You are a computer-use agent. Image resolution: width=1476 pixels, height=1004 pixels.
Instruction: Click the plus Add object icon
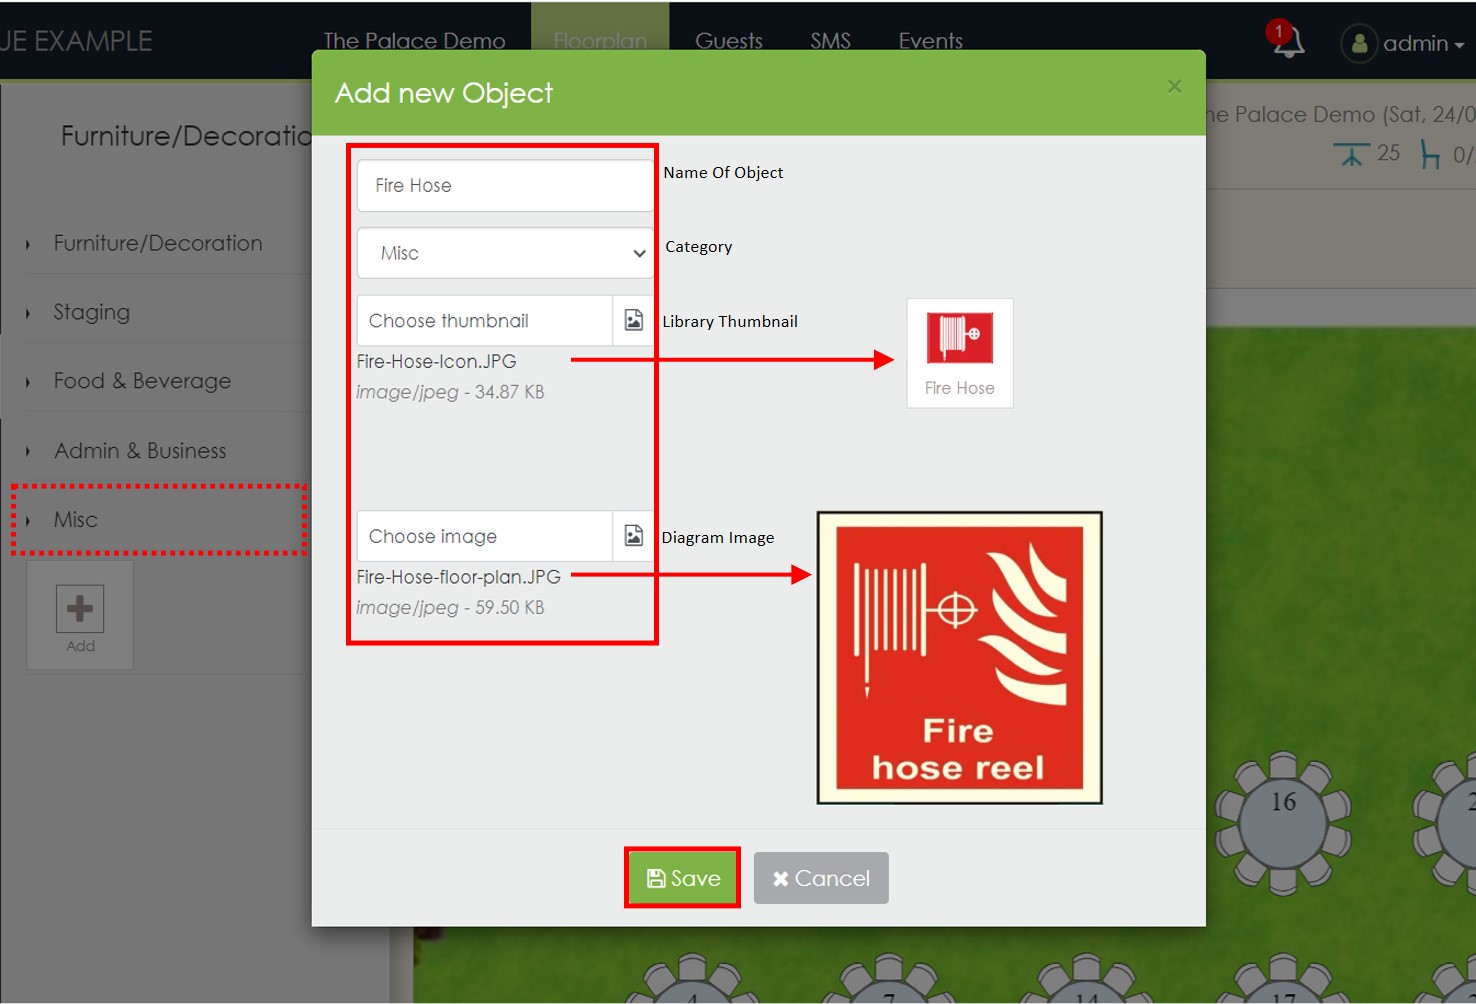pos(80,609)
